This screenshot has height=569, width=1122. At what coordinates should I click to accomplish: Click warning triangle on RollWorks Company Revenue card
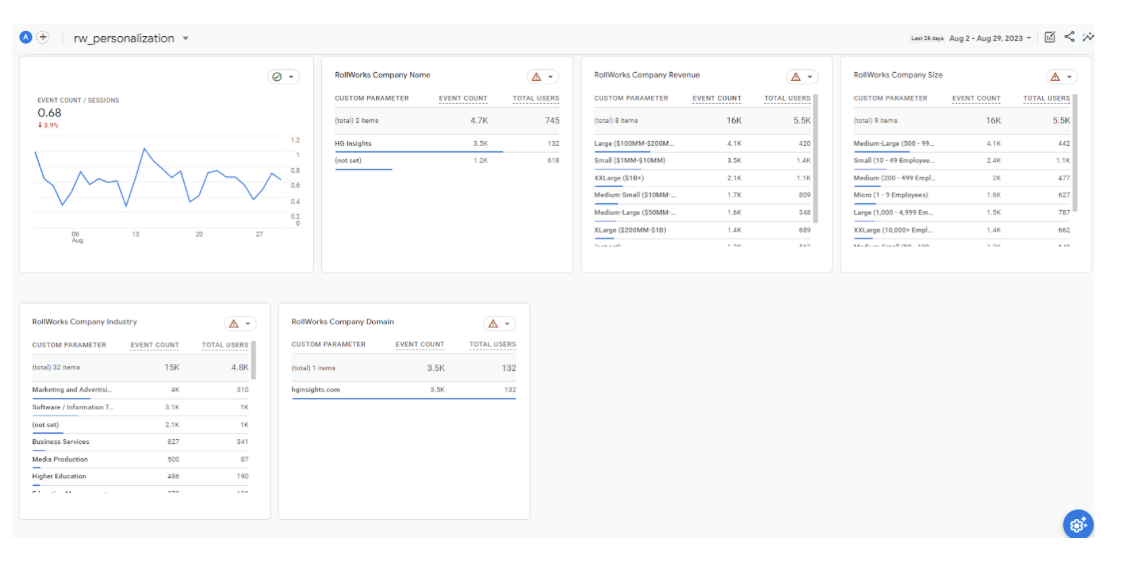pos(796,77)
